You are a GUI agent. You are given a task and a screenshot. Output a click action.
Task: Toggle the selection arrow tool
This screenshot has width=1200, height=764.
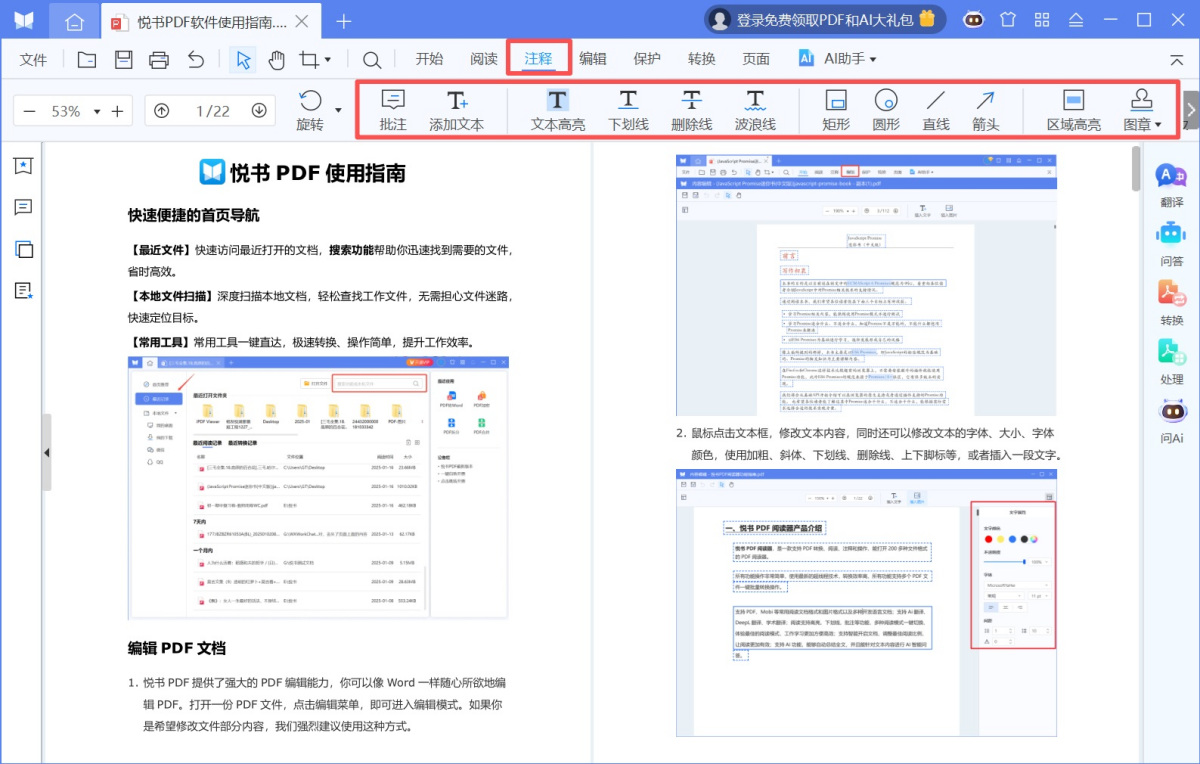(242, 59)
